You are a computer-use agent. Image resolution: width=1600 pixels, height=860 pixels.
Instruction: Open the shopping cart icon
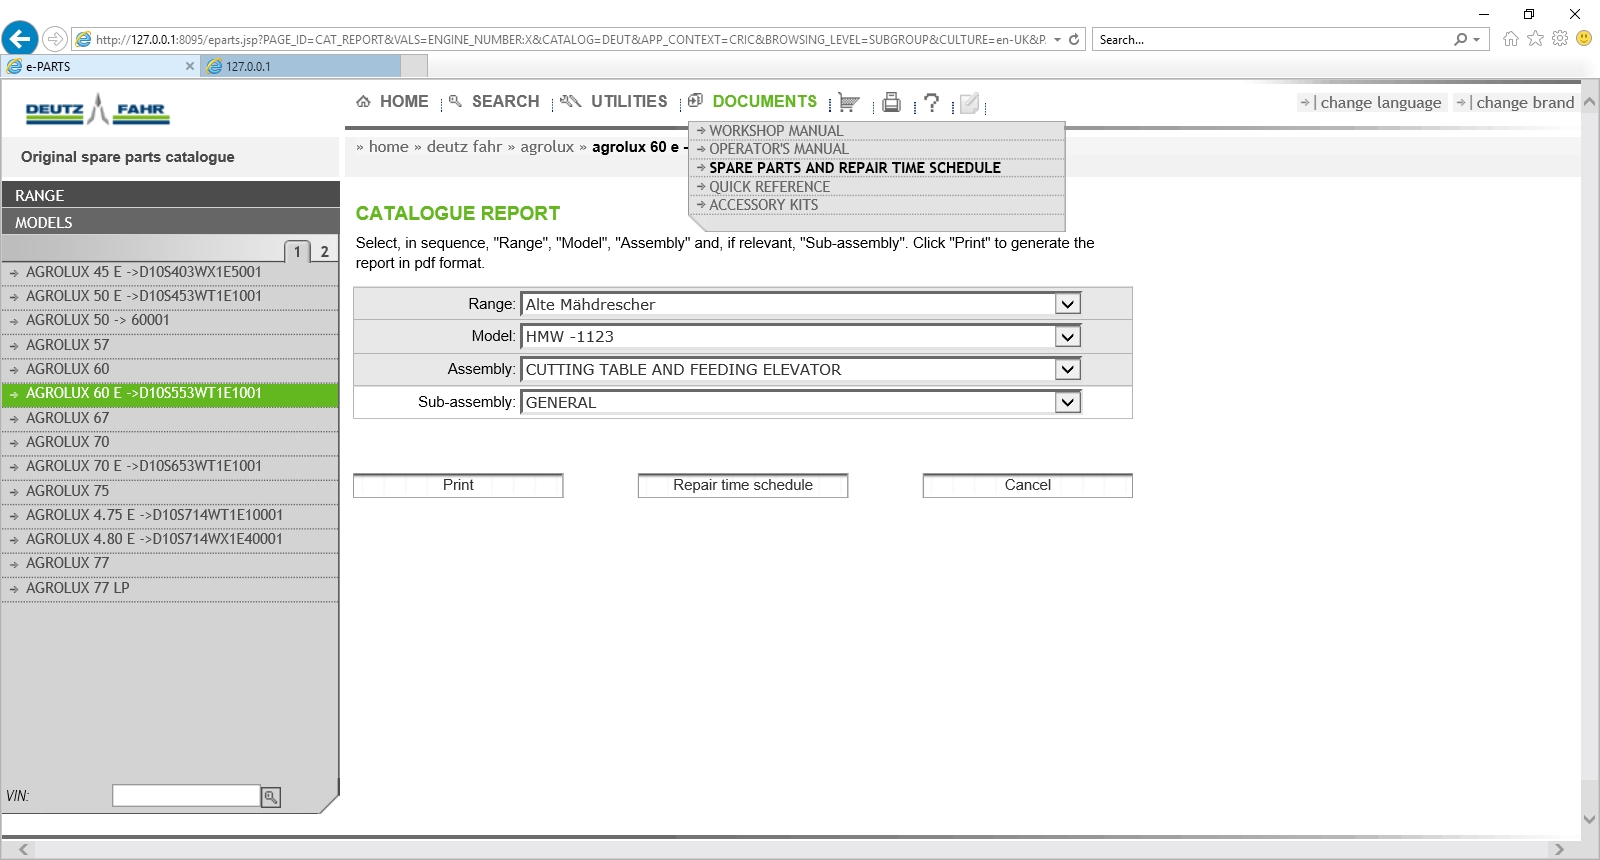849,102
